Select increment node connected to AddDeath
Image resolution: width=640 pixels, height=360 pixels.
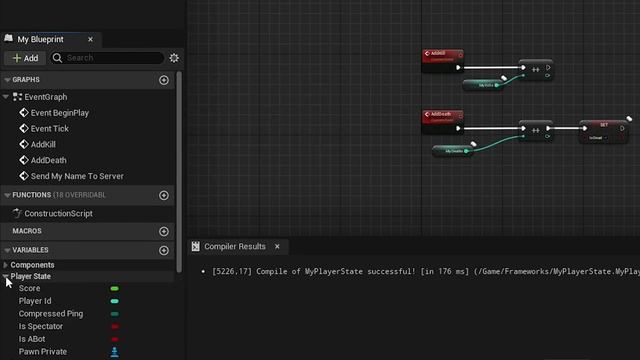[536, 131]
